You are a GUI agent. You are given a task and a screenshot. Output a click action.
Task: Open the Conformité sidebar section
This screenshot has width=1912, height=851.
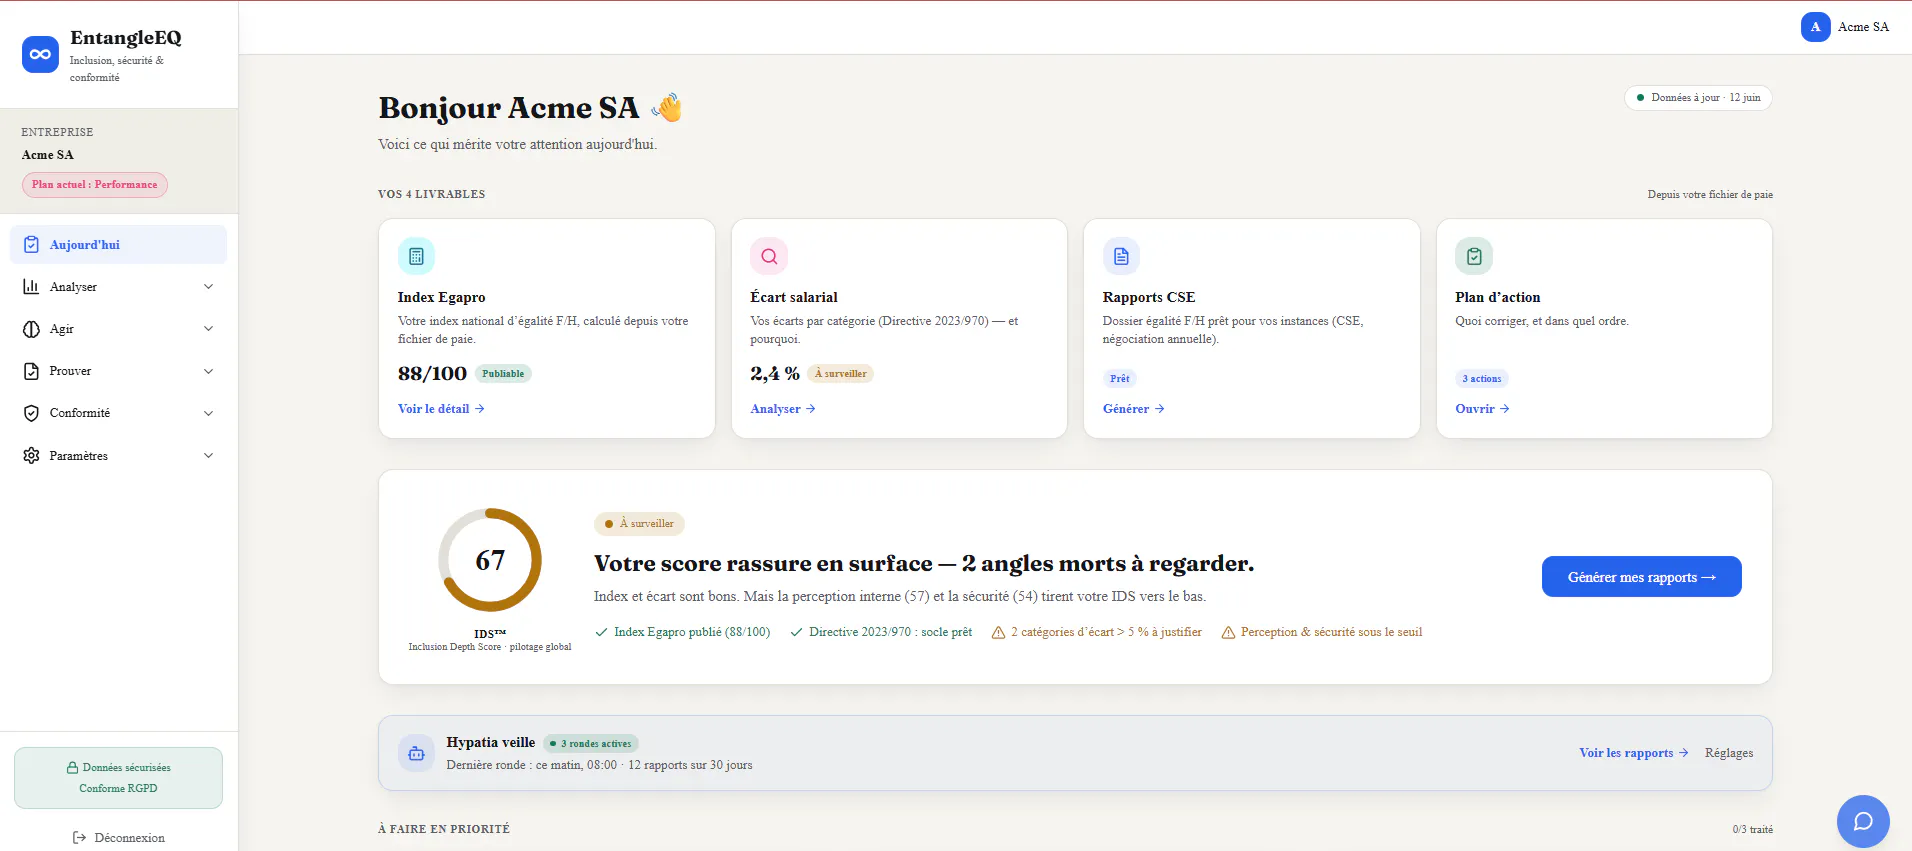click(x=118, y=413)
